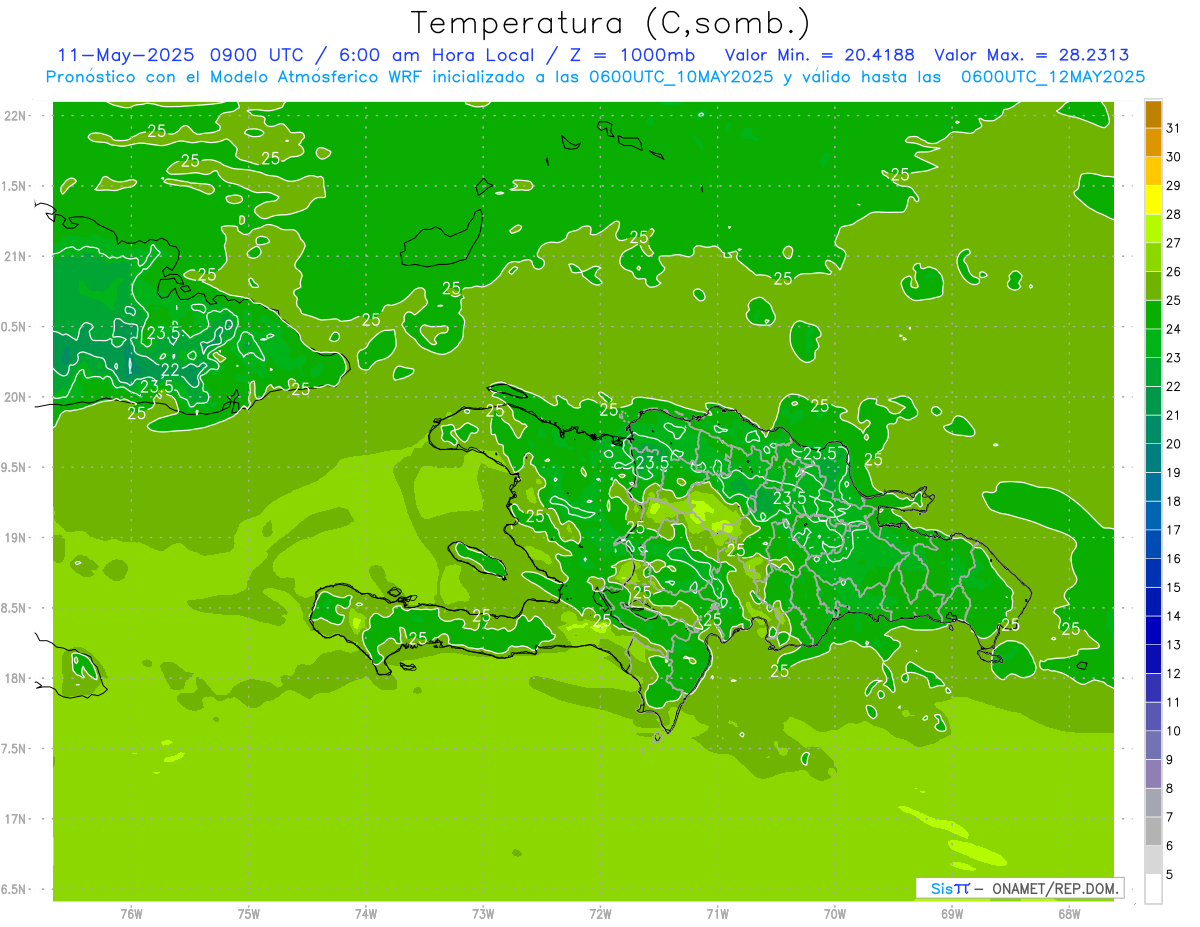Viewport: 1200px width, 927px height.
Task: Click the yellow colorbar segment between 28 and 29
Action: point(1153,199)
